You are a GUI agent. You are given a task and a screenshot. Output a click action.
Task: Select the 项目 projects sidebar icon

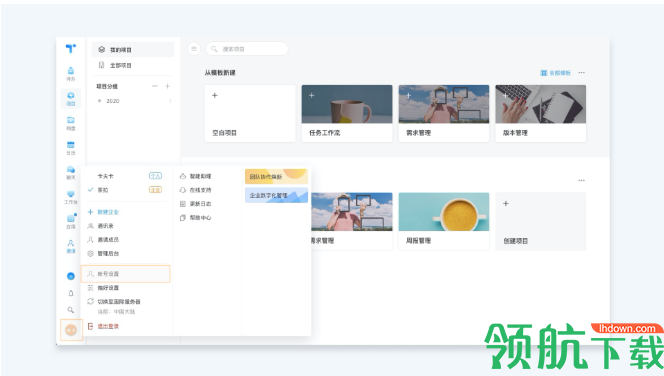71,99
